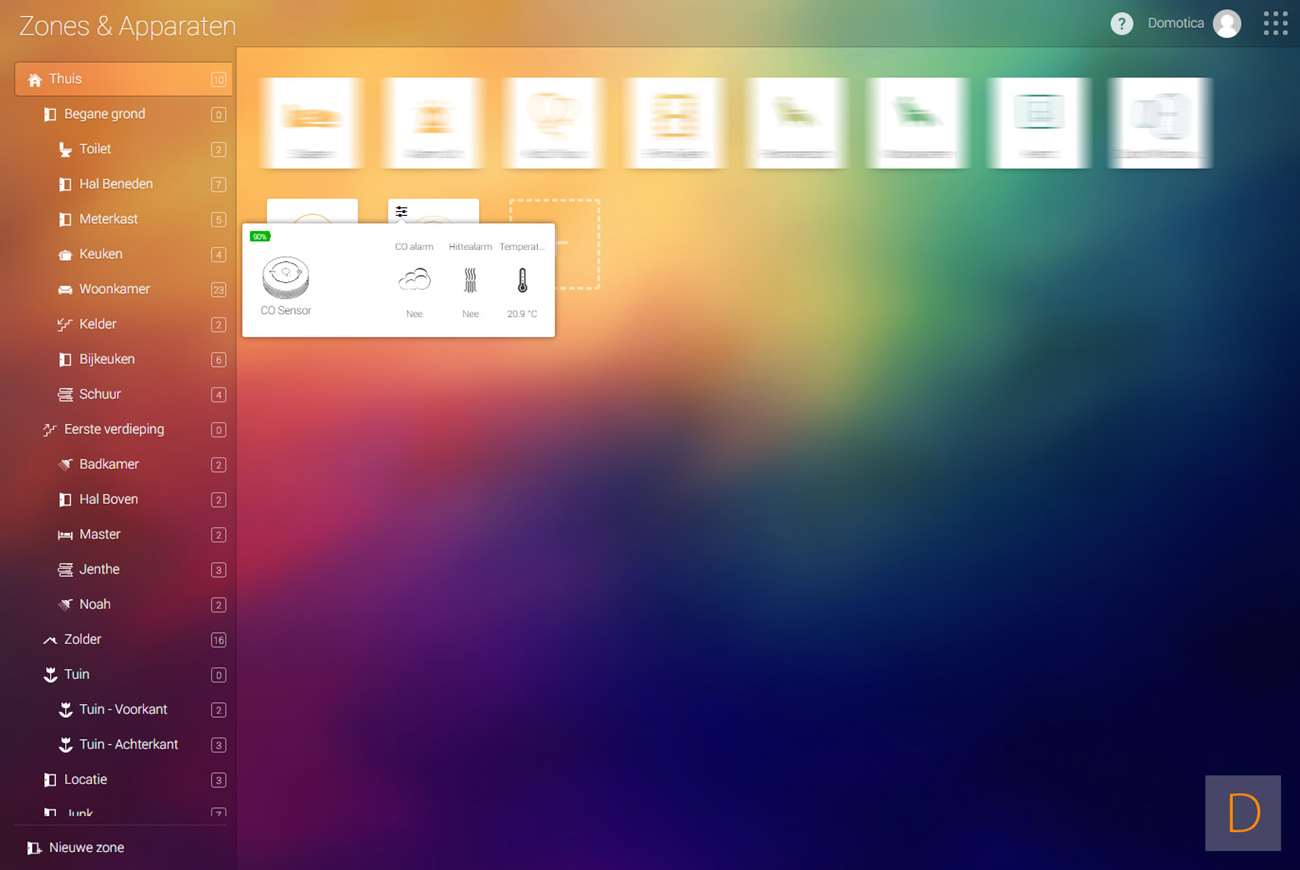This screenshot has width=1300, height=870.
Task: Open the device settings sliders icon
Action: tap(401, 212)
